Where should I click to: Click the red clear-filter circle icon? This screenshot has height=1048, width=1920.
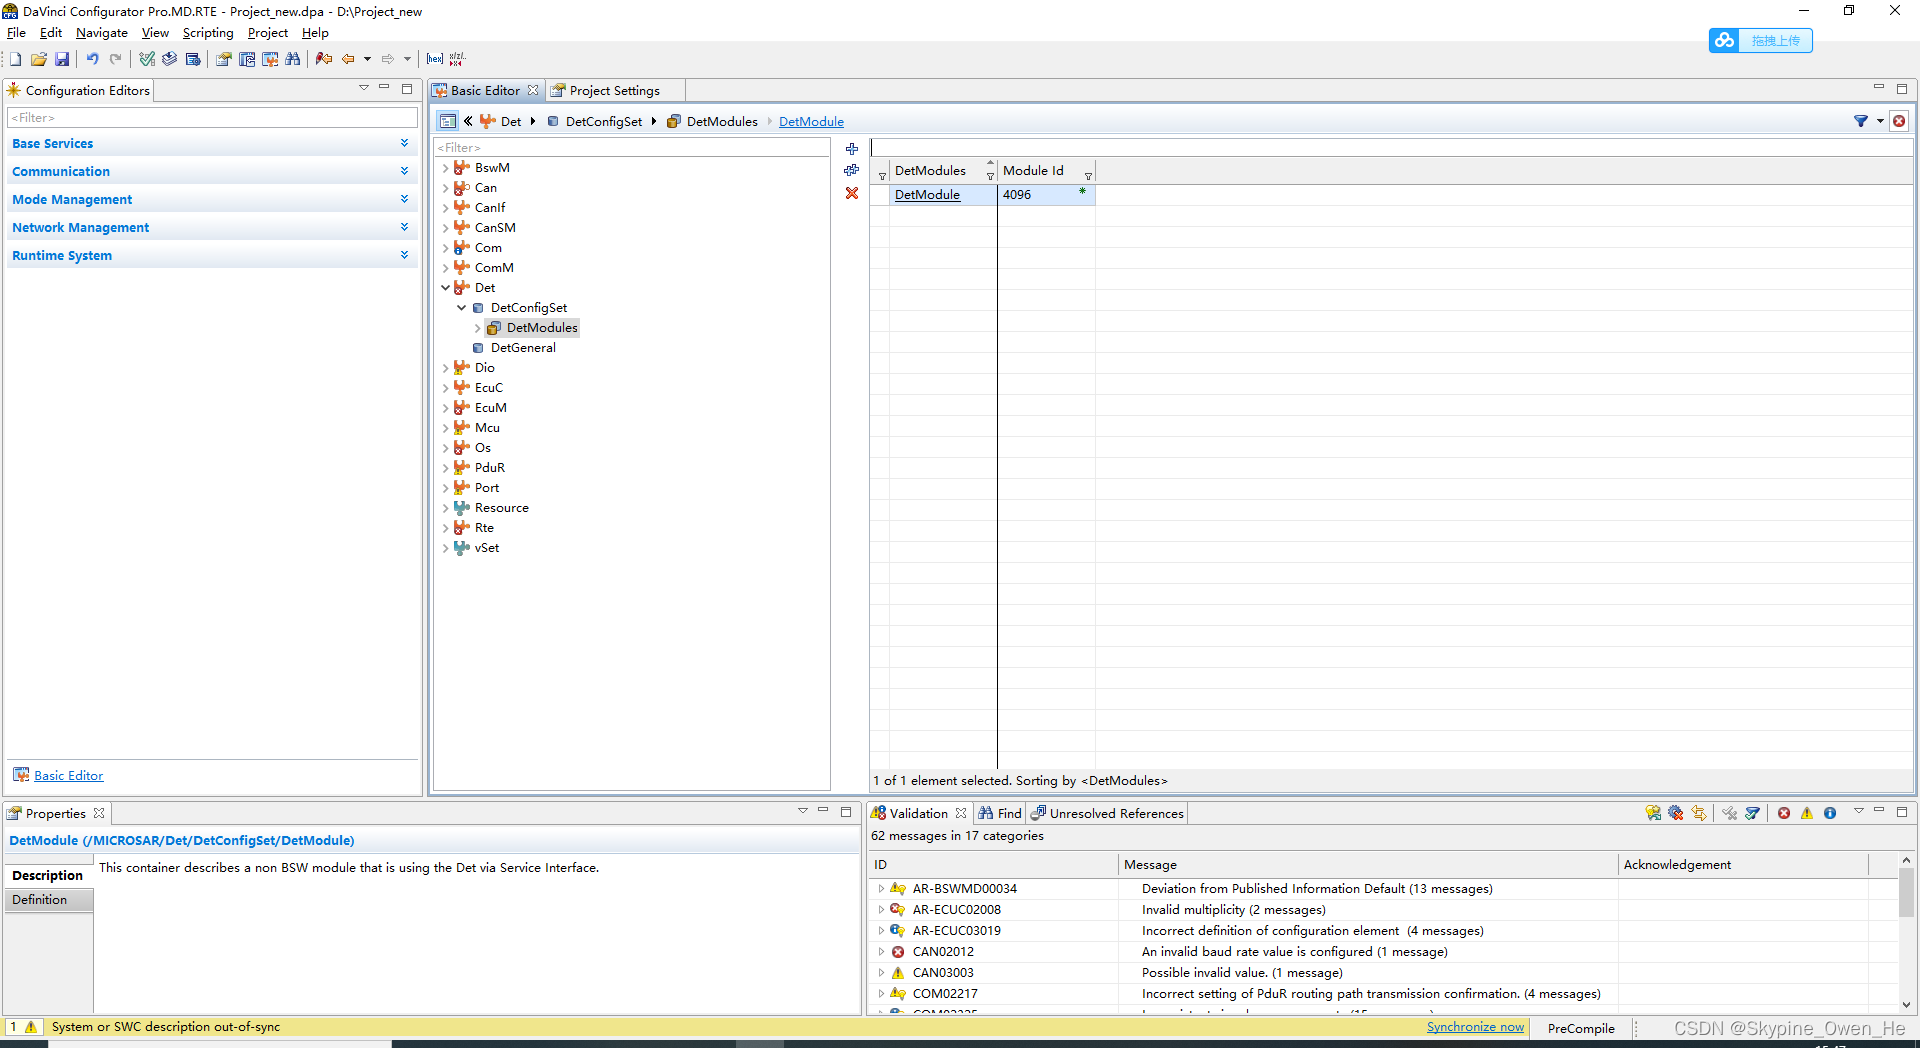click(x=1899, y=121)
